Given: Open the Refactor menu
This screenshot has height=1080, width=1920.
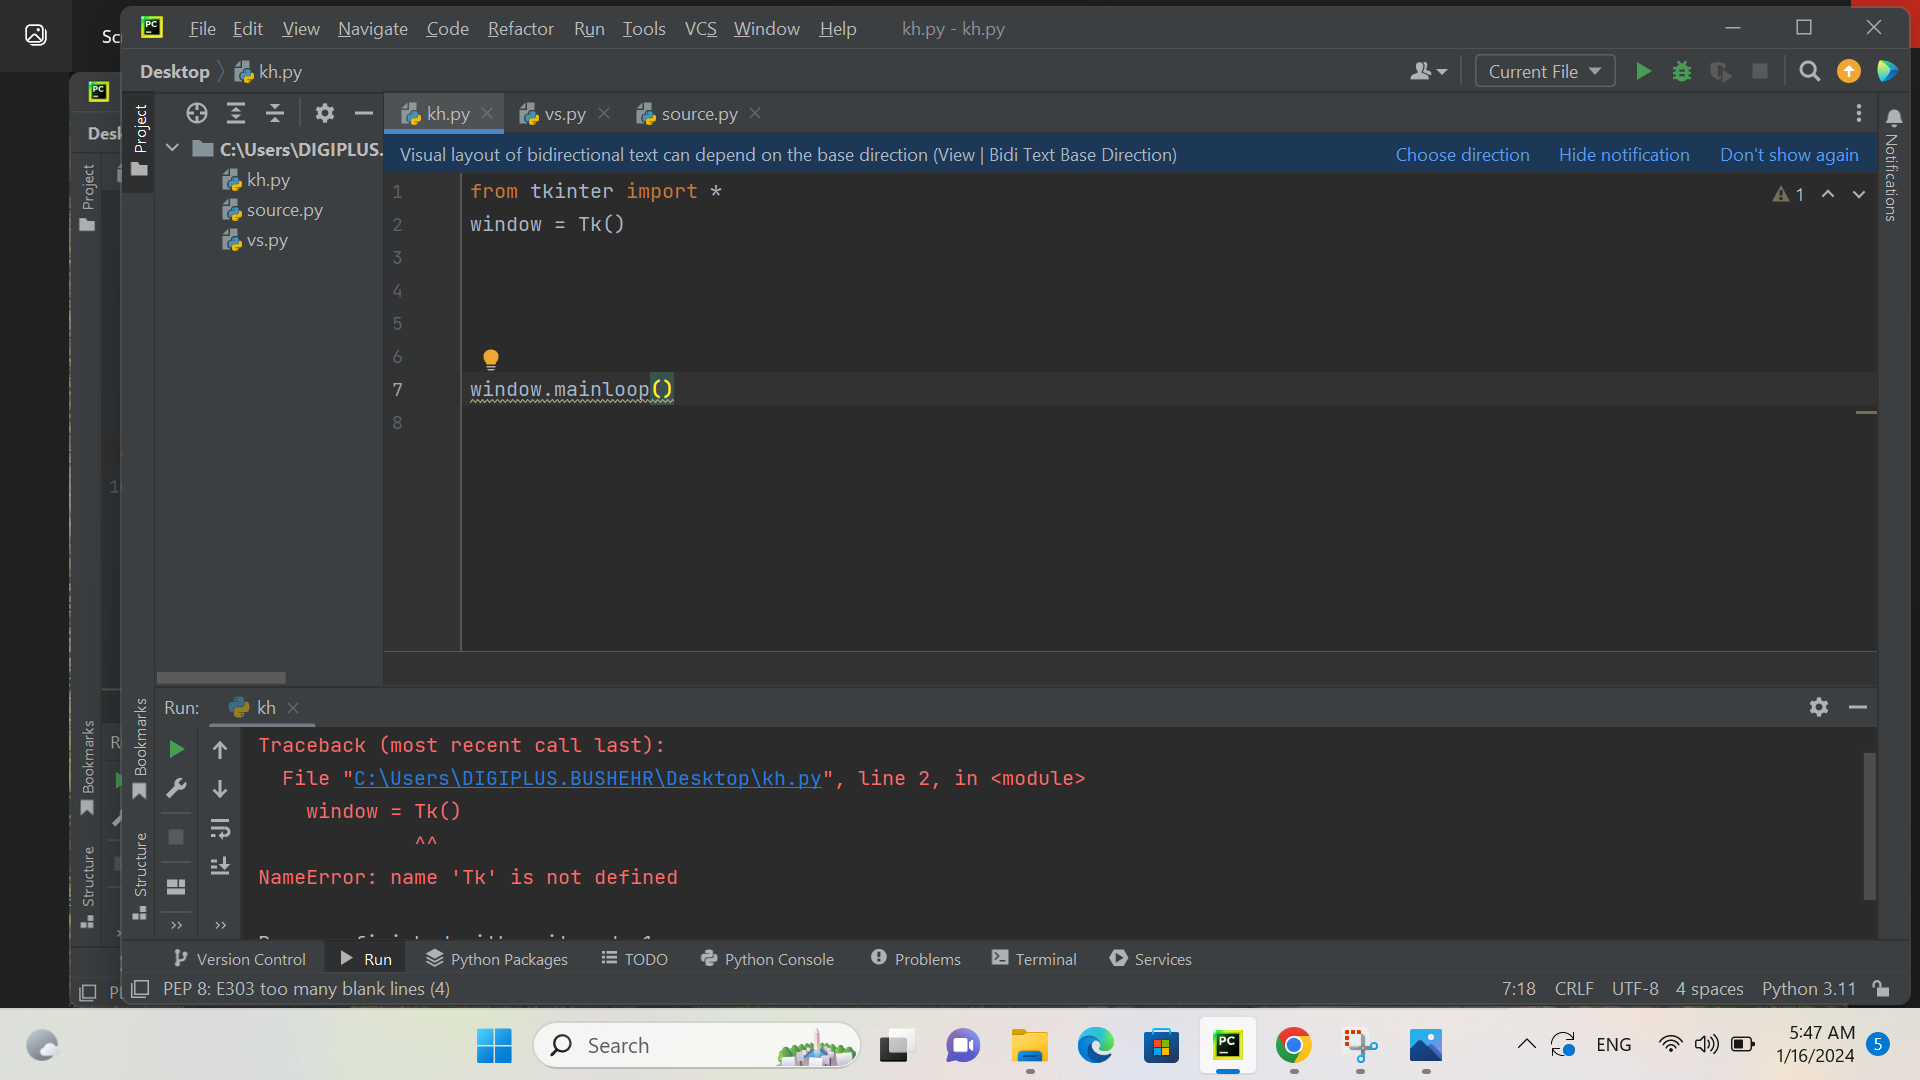Looking at the screenshot, I should [520, 29].
